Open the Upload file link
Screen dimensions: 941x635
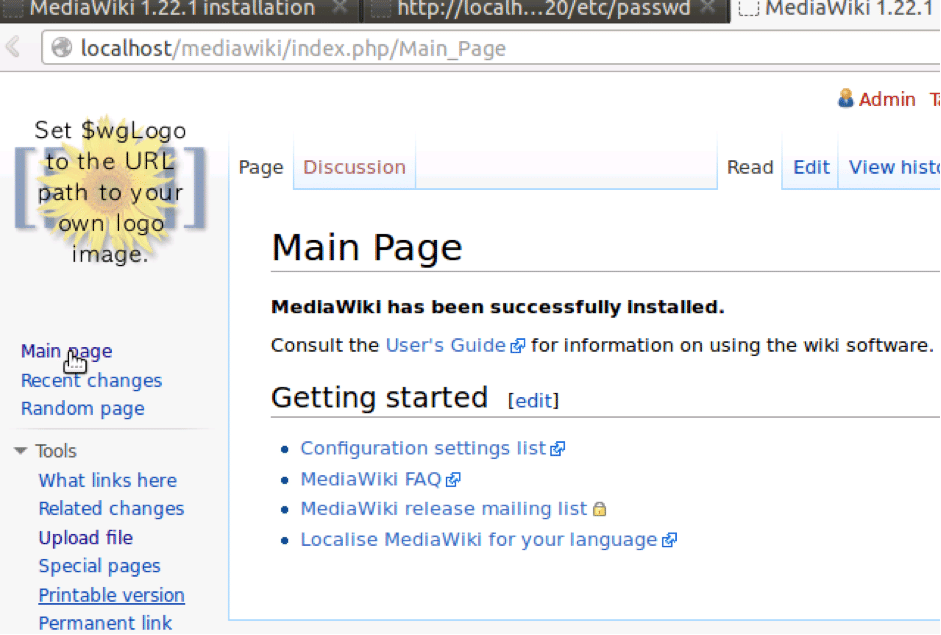[x=86, y=538]
